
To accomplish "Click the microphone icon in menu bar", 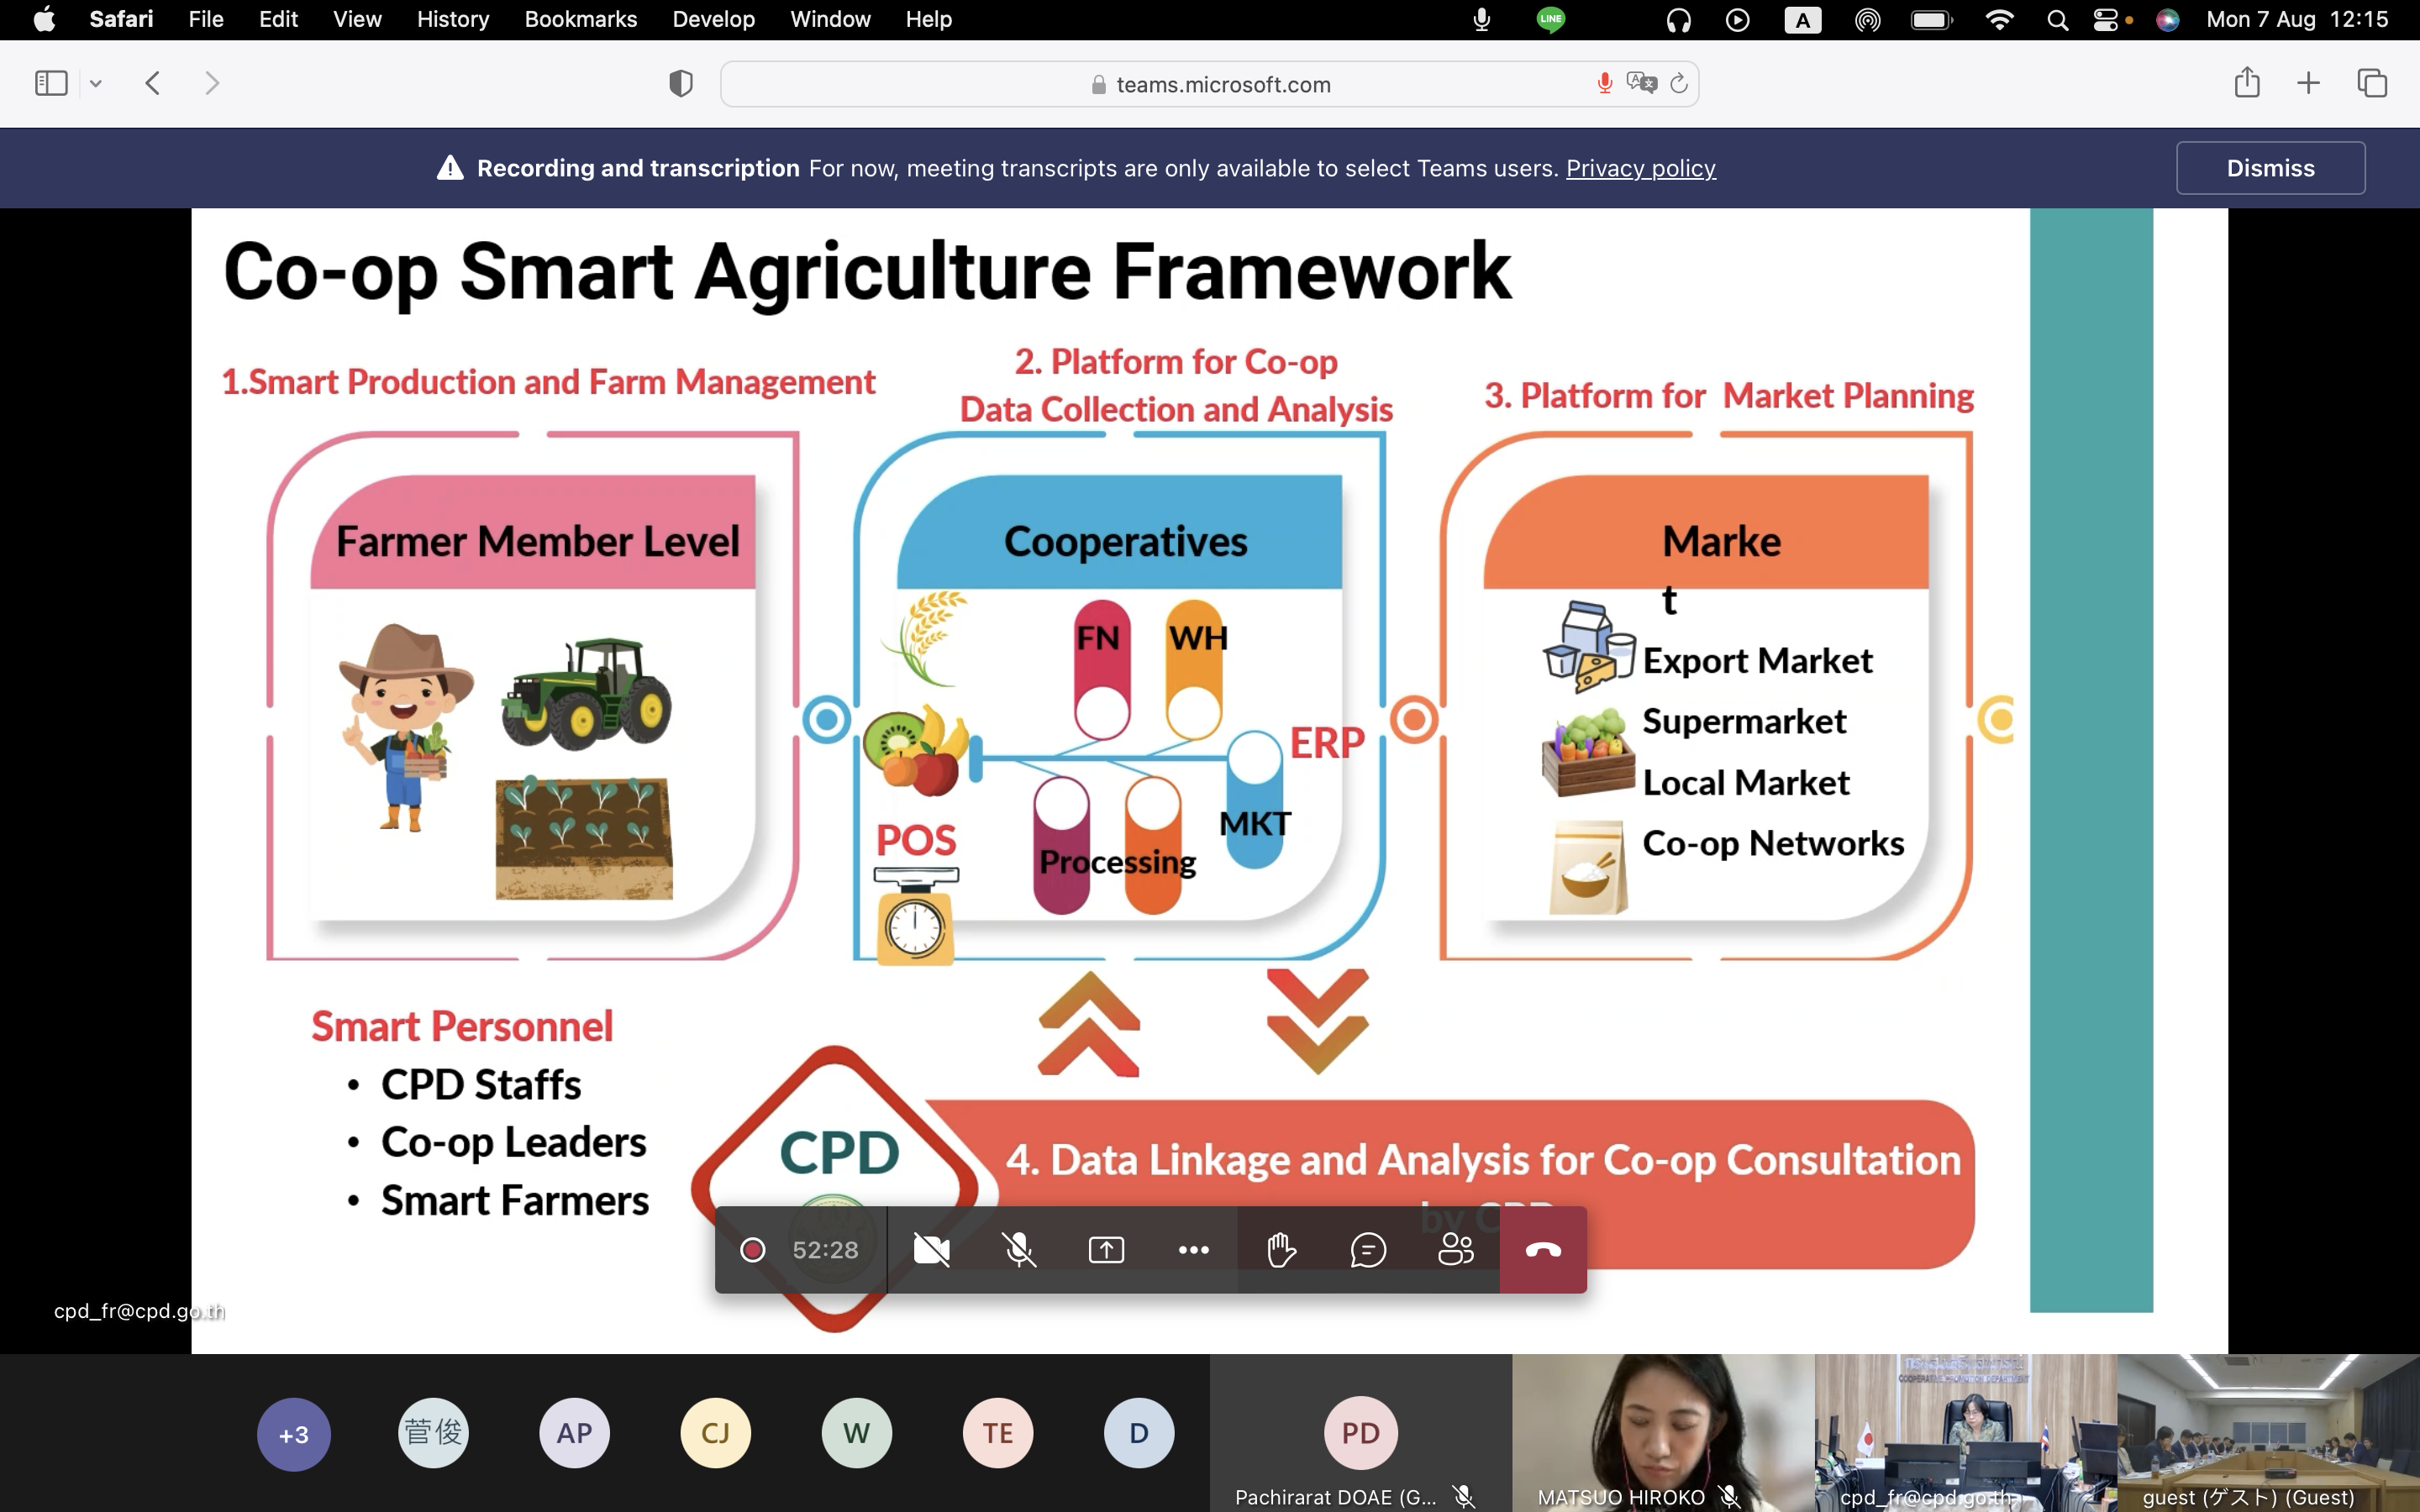I will coord(1482,19).
